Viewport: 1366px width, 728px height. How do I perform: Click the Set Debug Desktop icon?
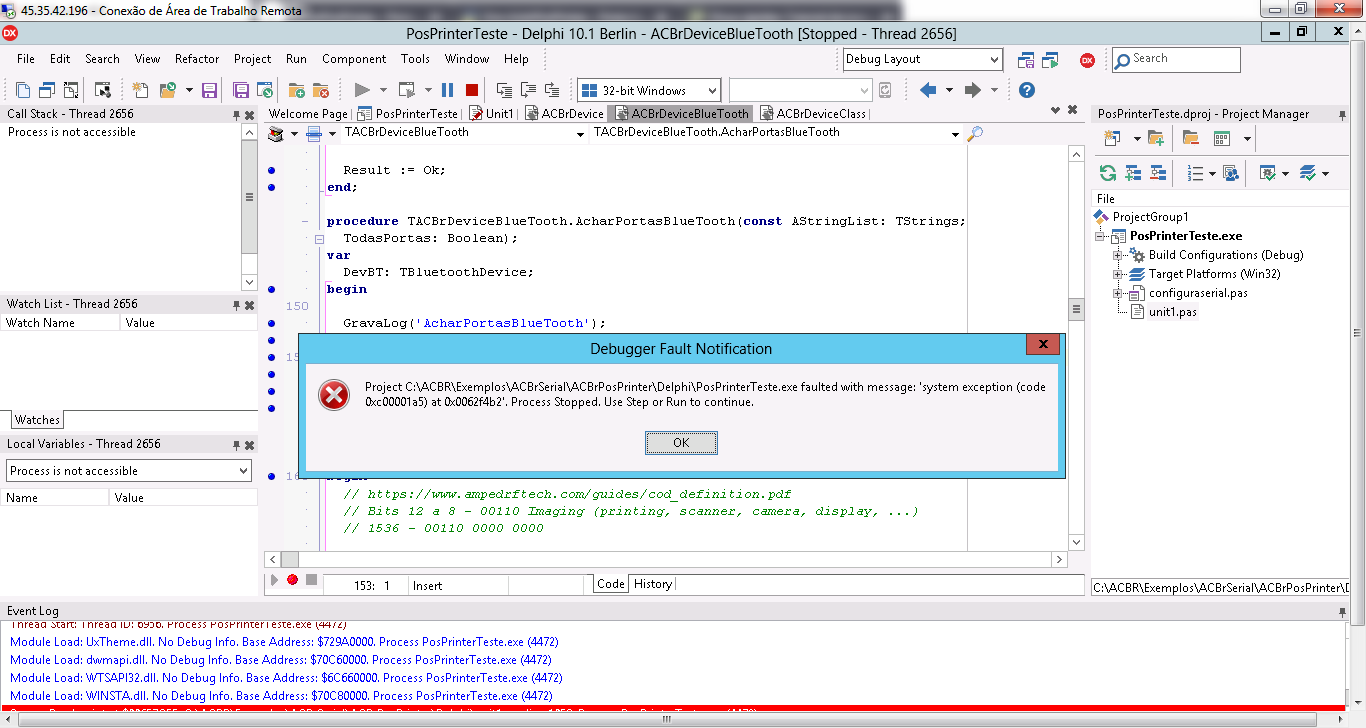(1050, 60)
